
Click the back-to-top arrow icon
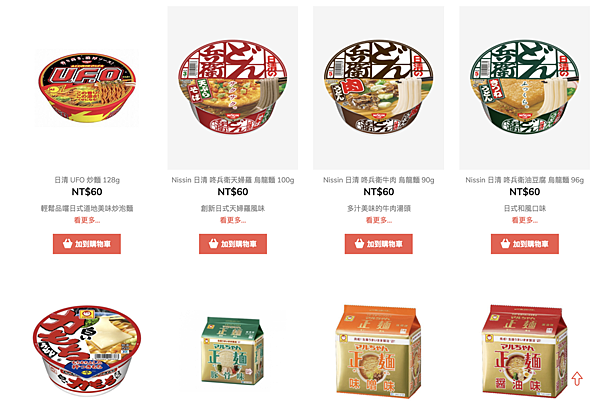click(x=577, y=378)
